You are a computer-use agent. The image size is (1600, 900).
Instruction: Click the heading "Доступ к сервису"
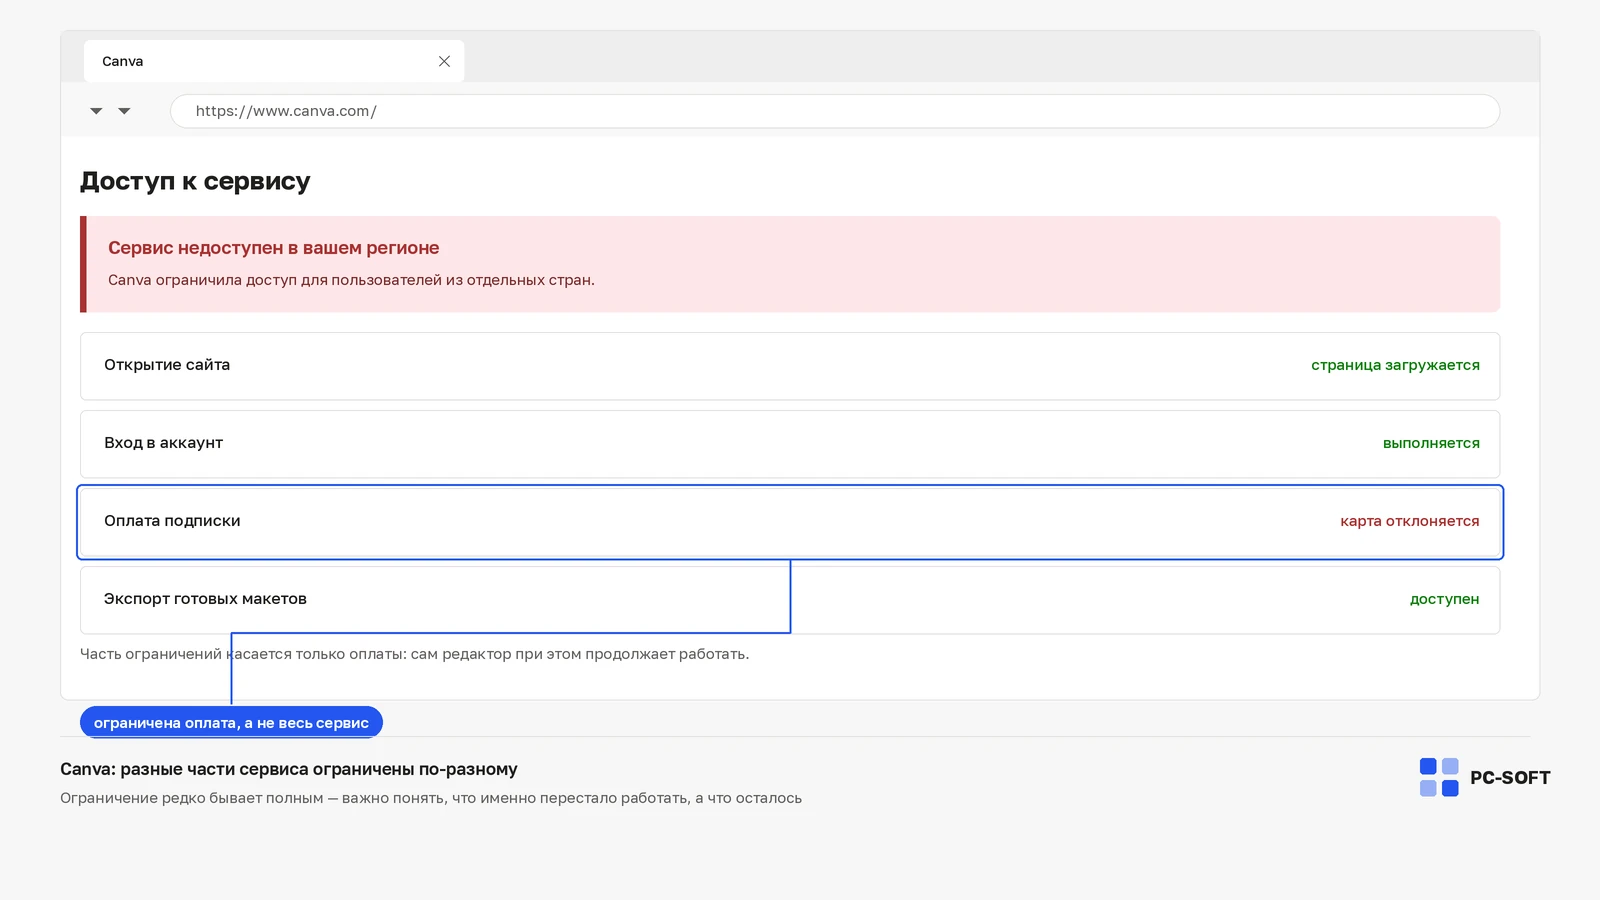195,181
